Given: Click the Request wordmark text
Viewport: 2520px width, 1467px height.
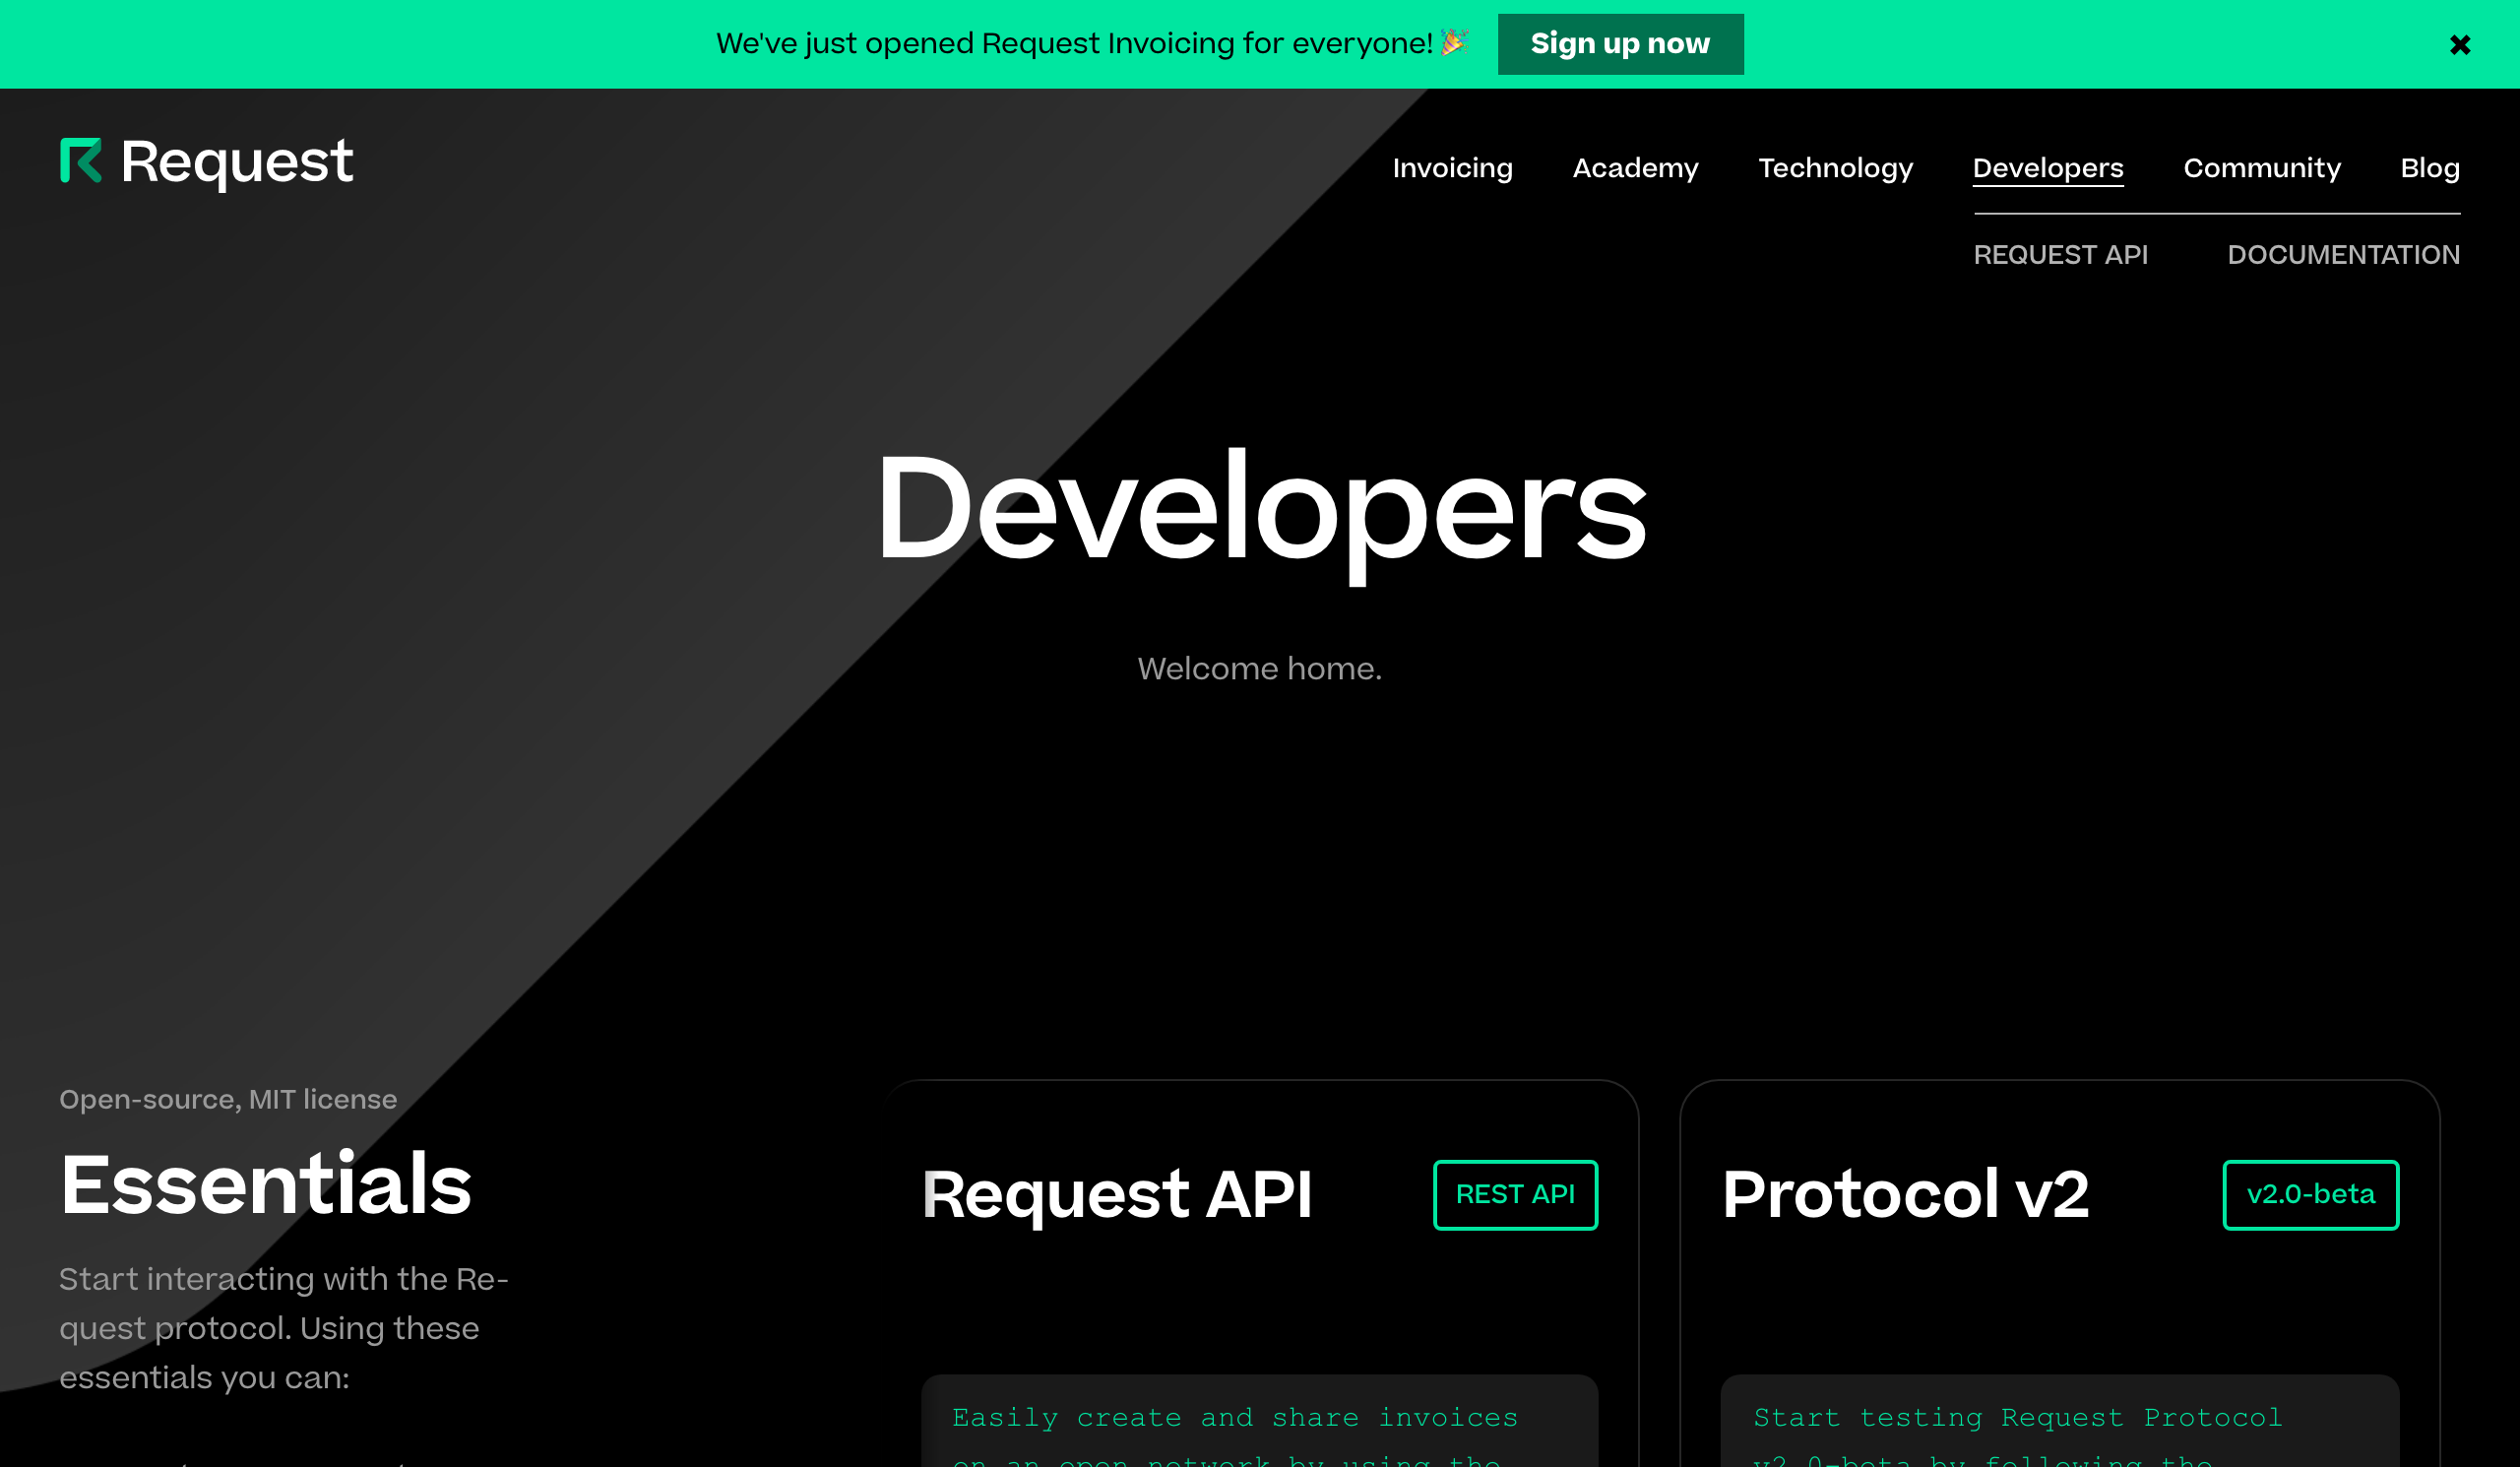Looking at the screenshot, I should (x=236, y=163).
